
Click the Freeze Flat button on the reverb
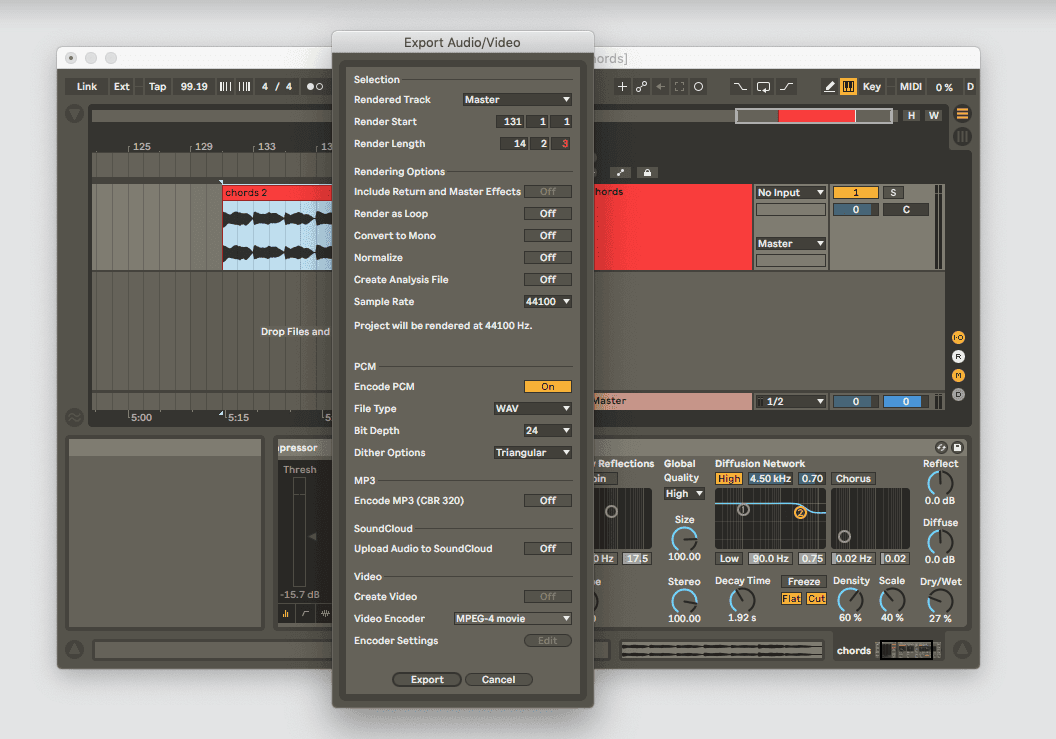791,597
